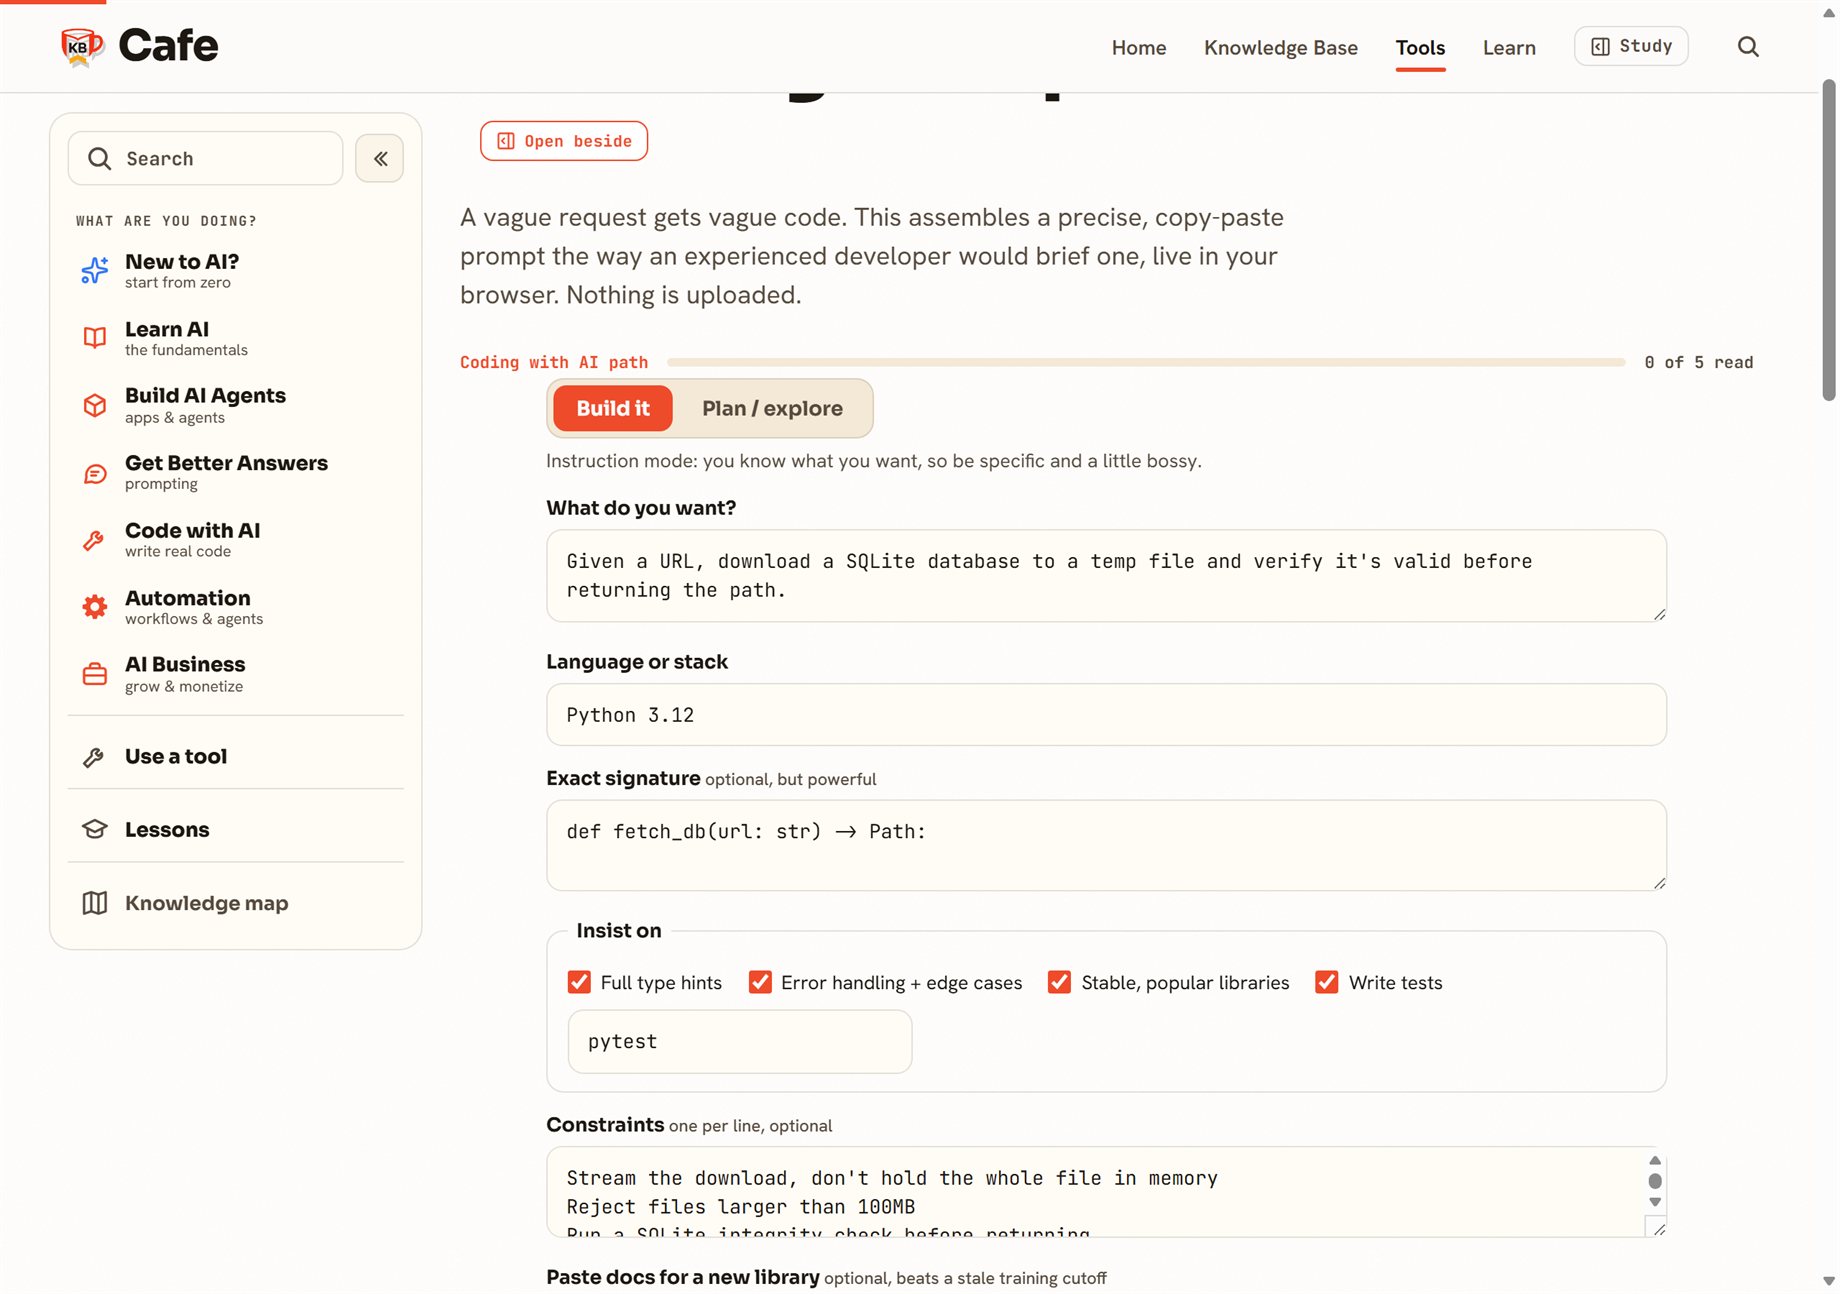
Task: Click the 0 of 5 read counter
Action: pos(1698,362)
